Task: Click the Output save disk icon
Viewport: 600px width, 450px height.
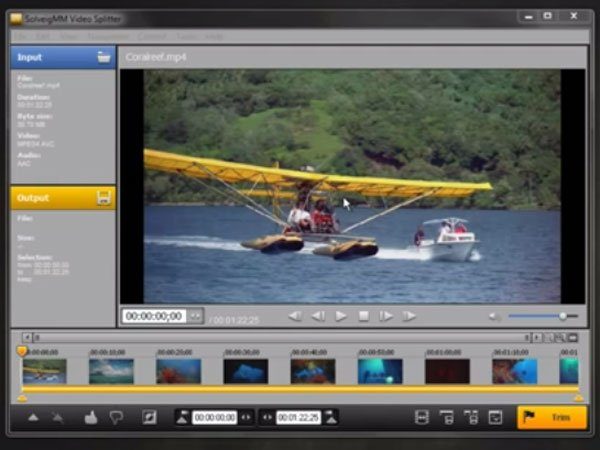Action: (x=103, y=198)
